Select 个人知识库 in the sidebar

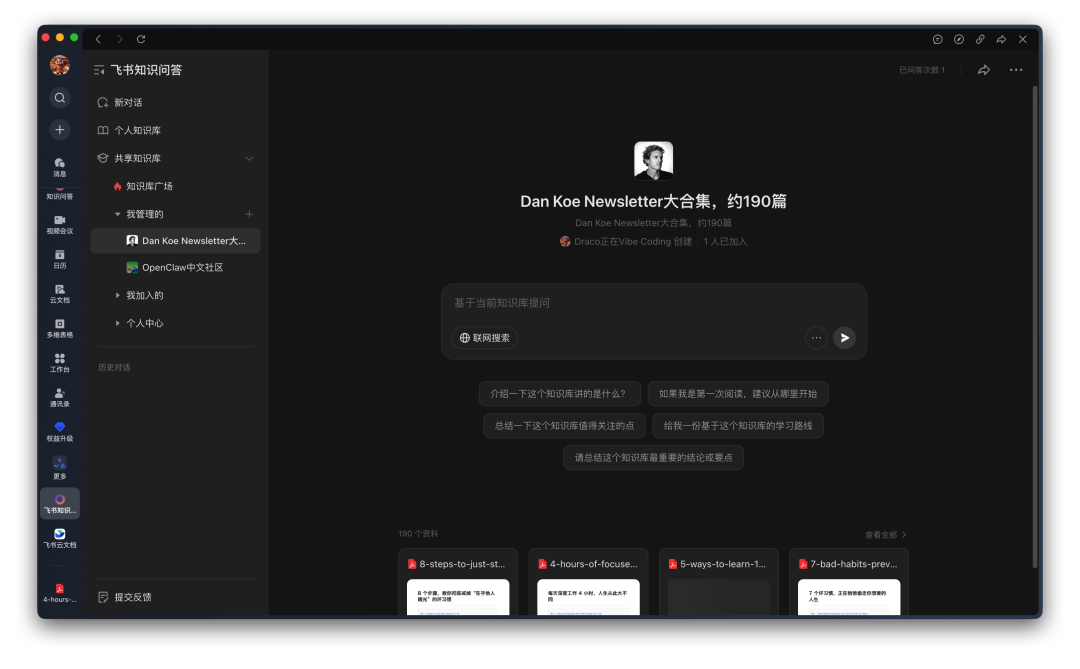point(137,130)
